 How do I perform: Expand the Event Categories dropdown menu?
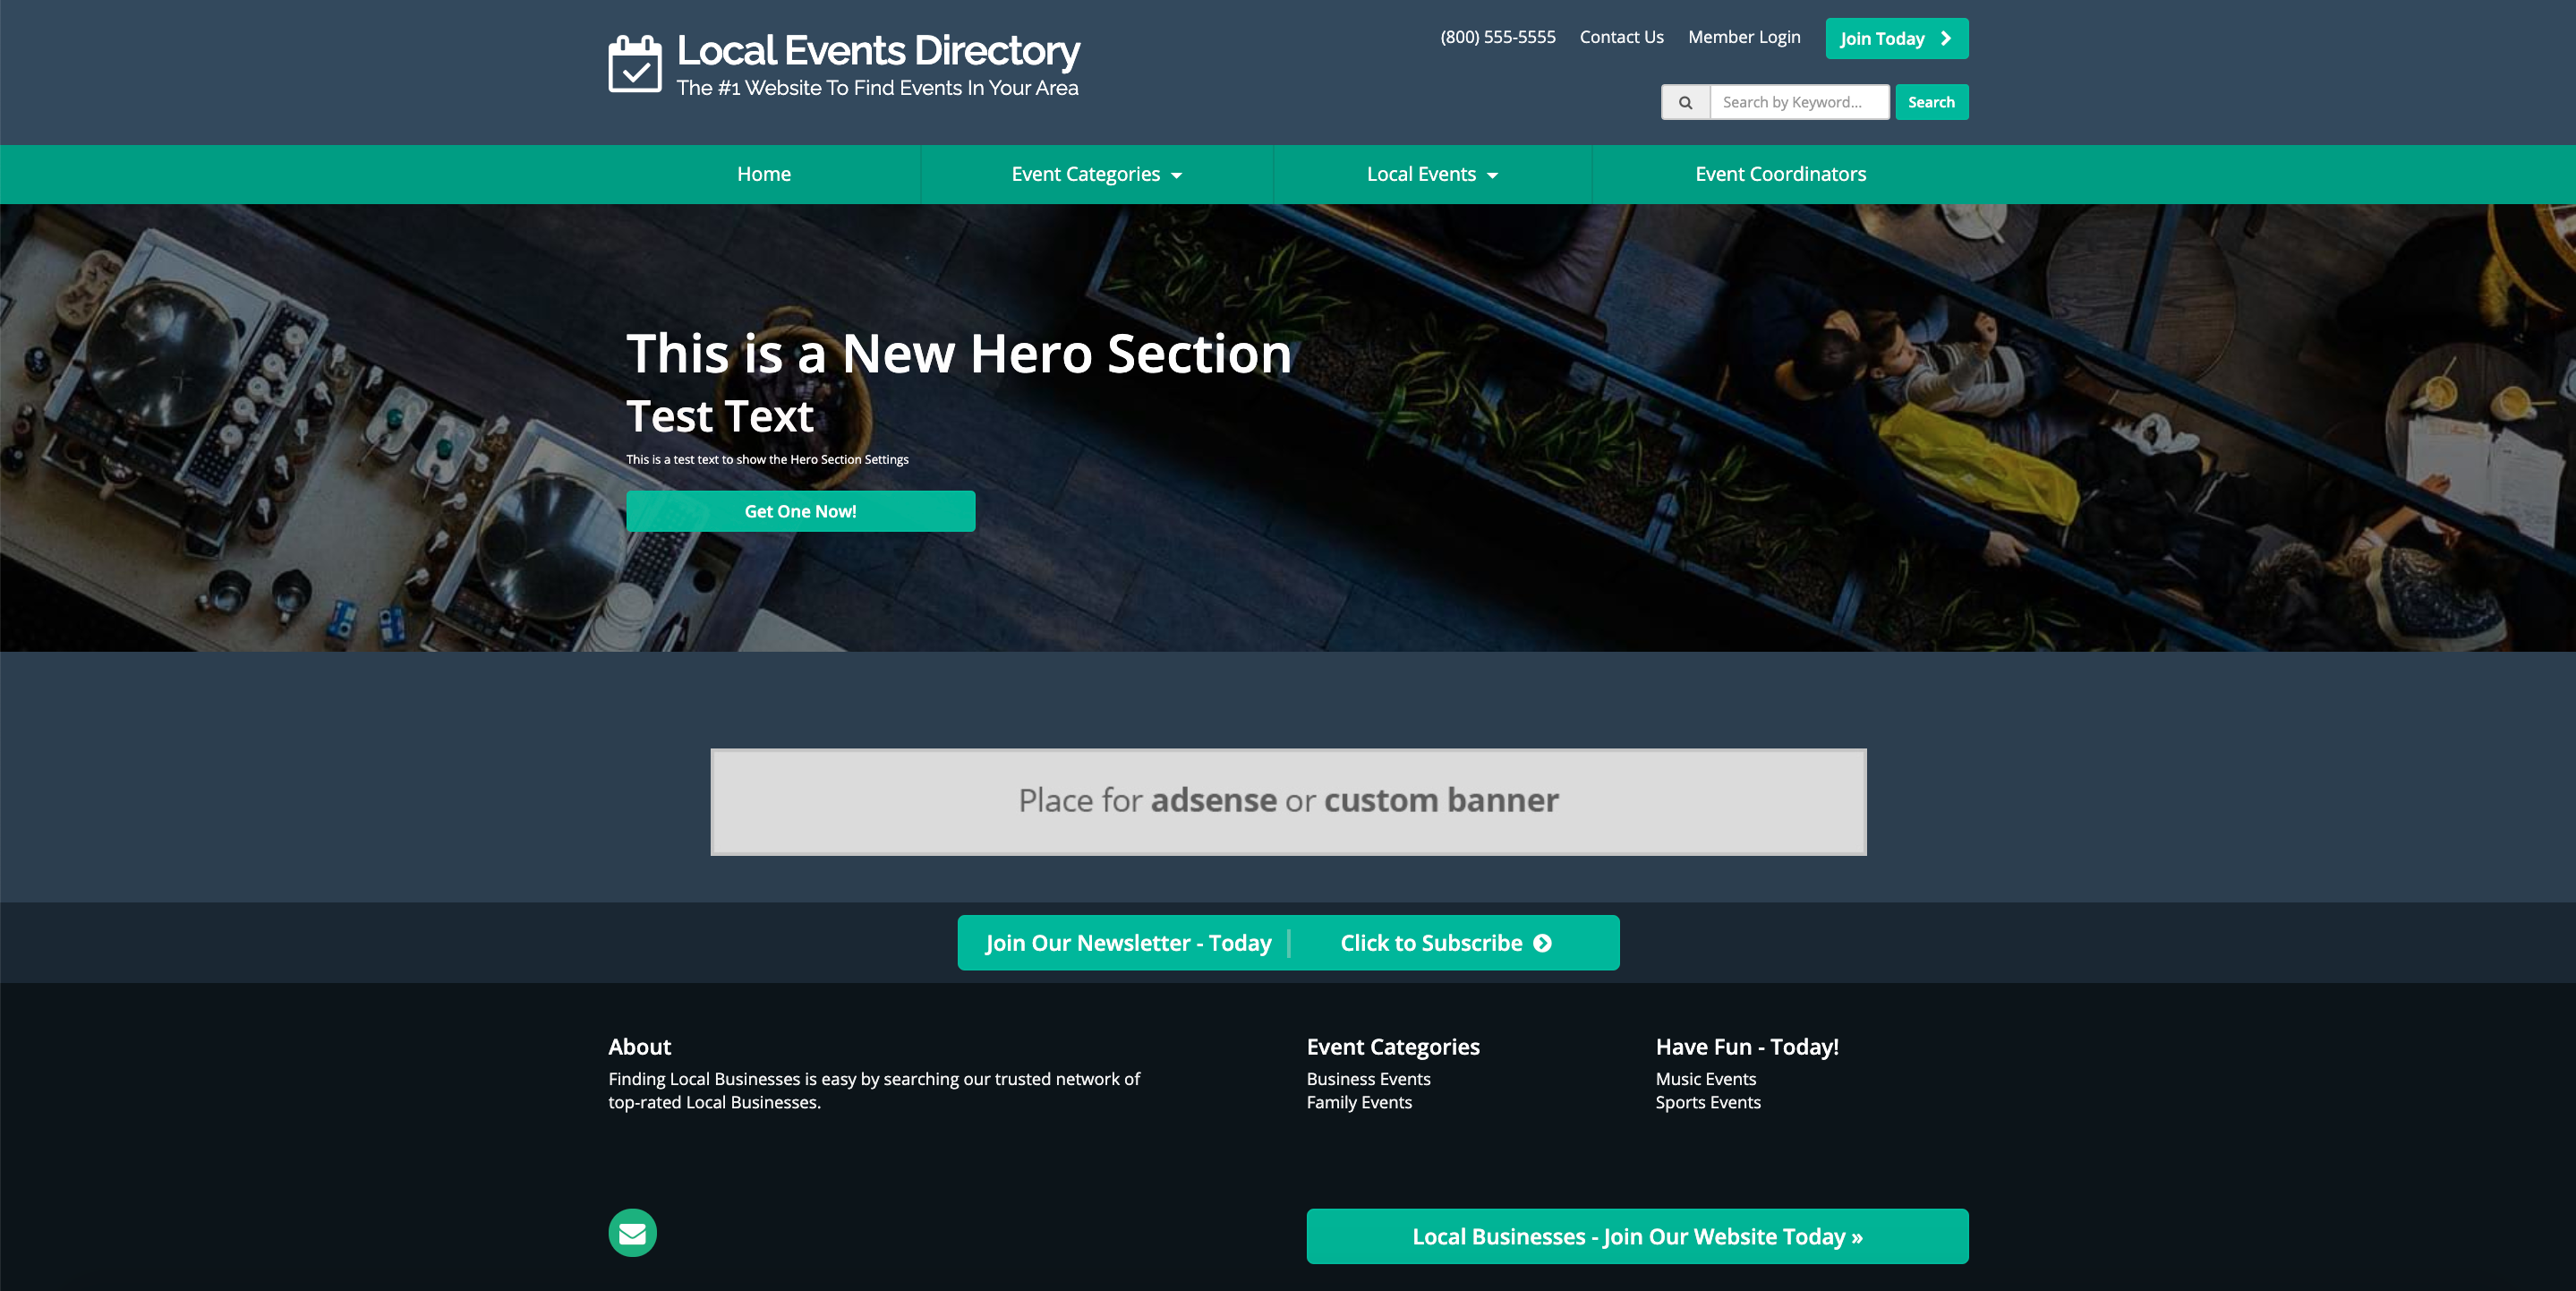point(1096,174)
